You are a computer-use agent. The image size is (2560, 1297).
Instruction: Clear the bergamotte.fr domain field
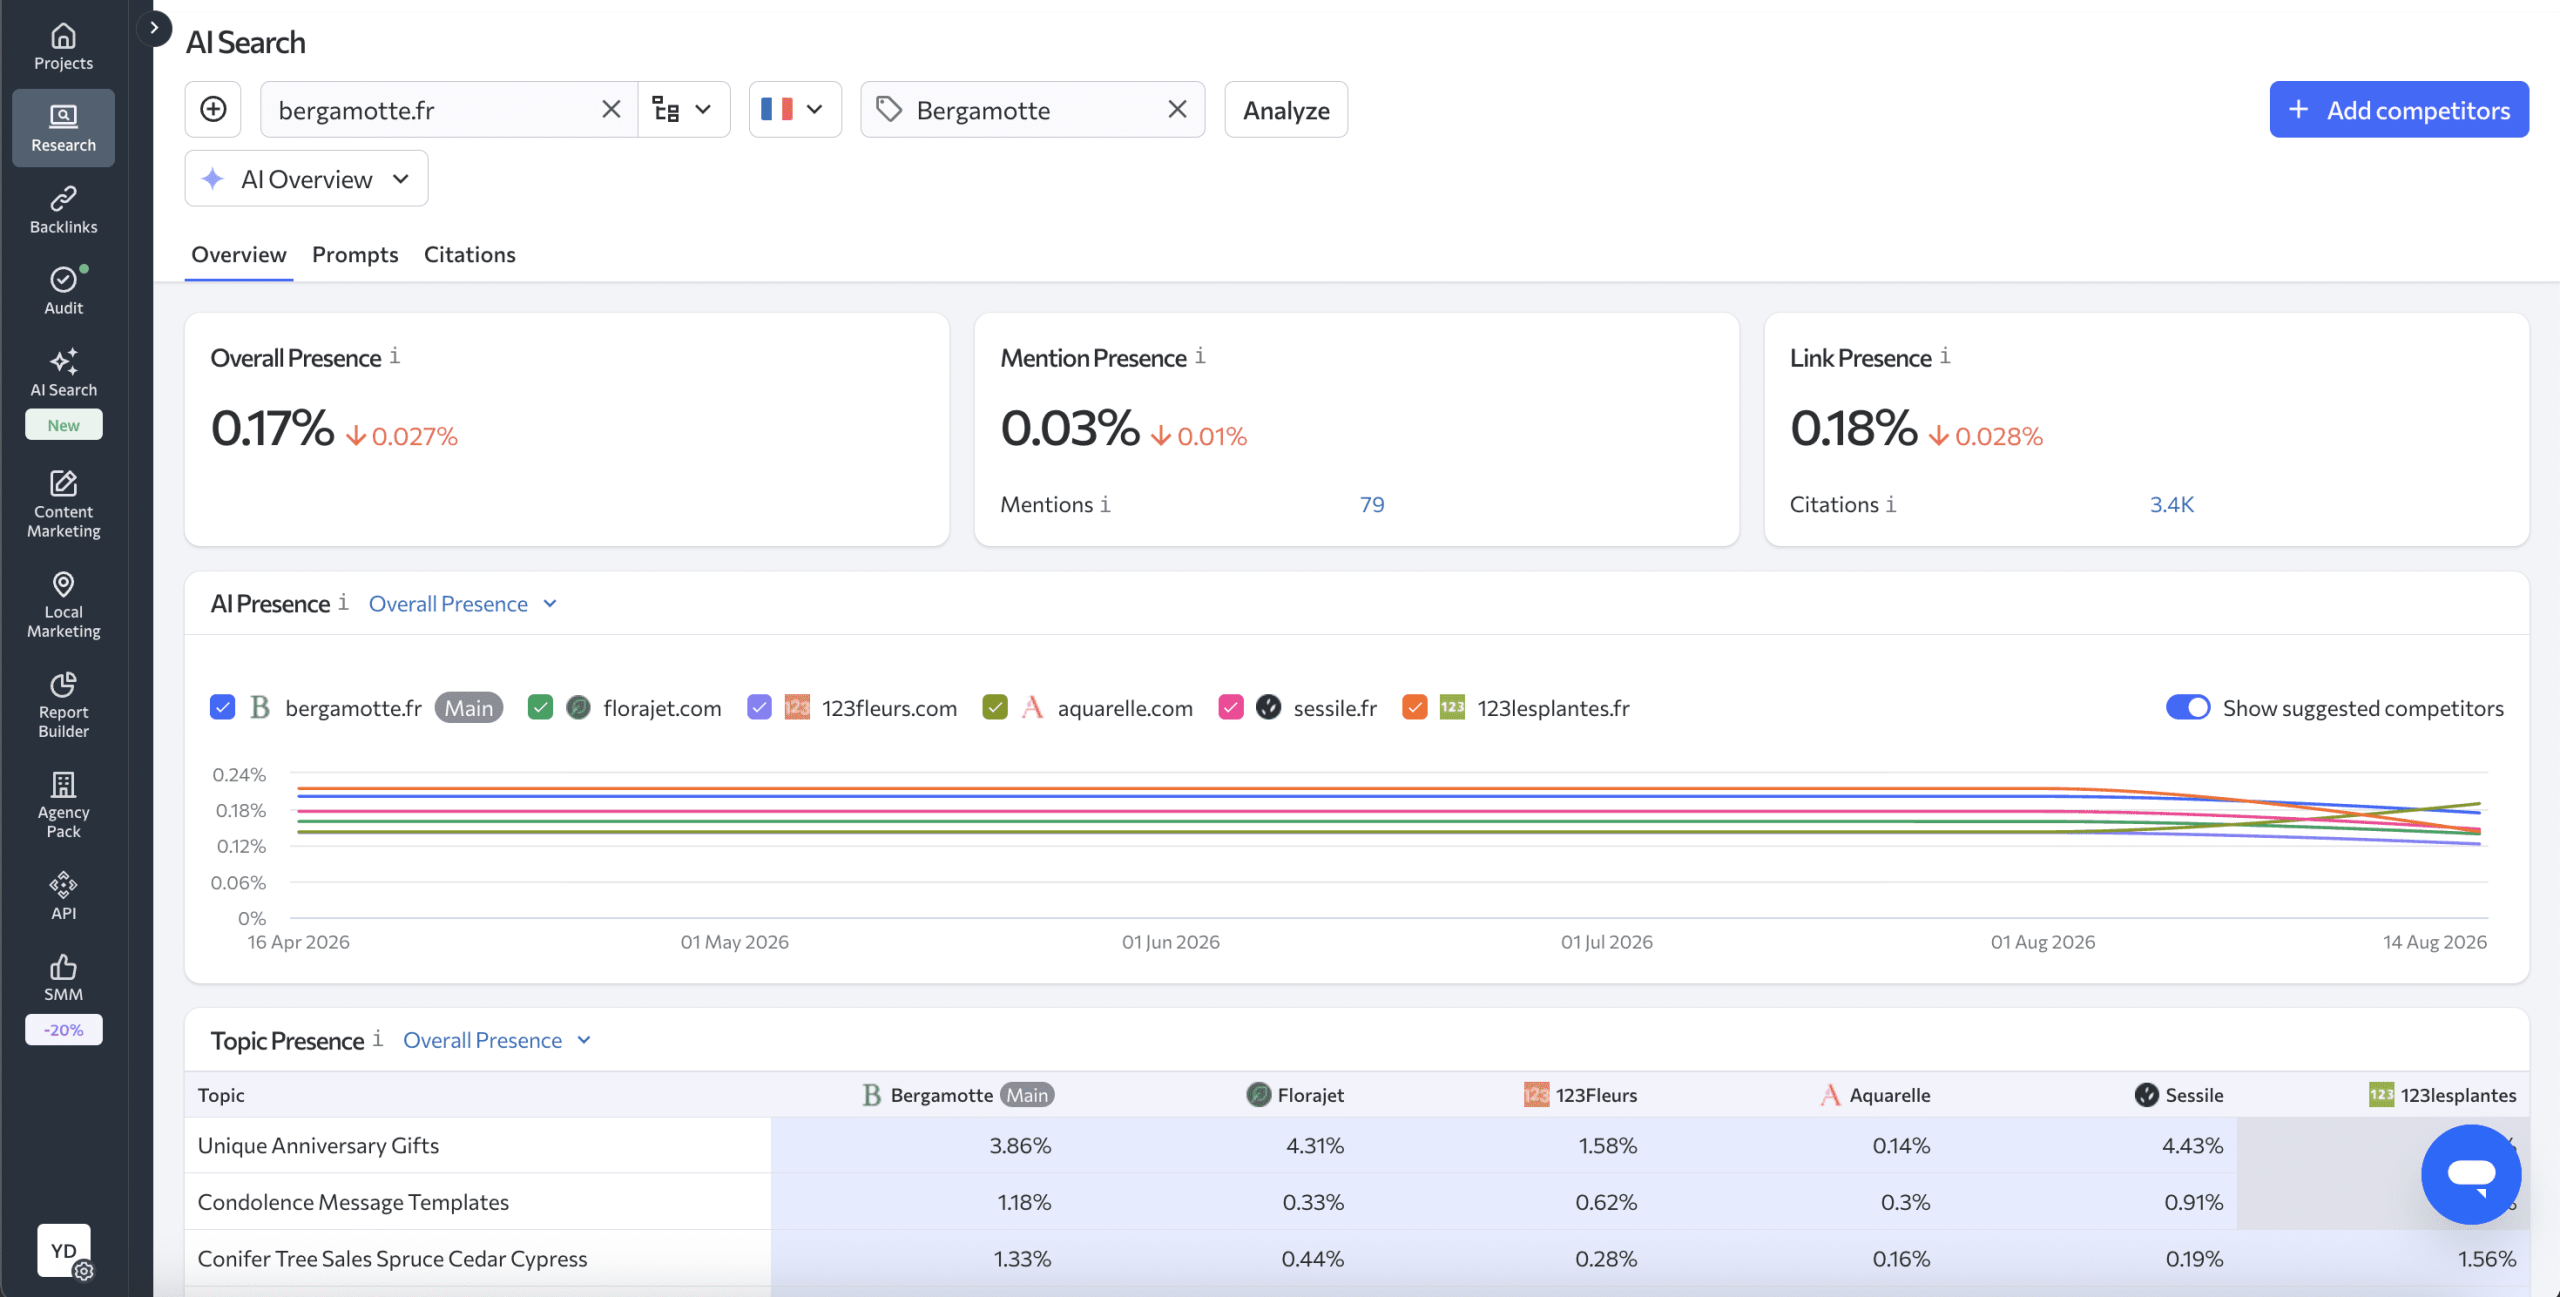(x=611, y=109)
